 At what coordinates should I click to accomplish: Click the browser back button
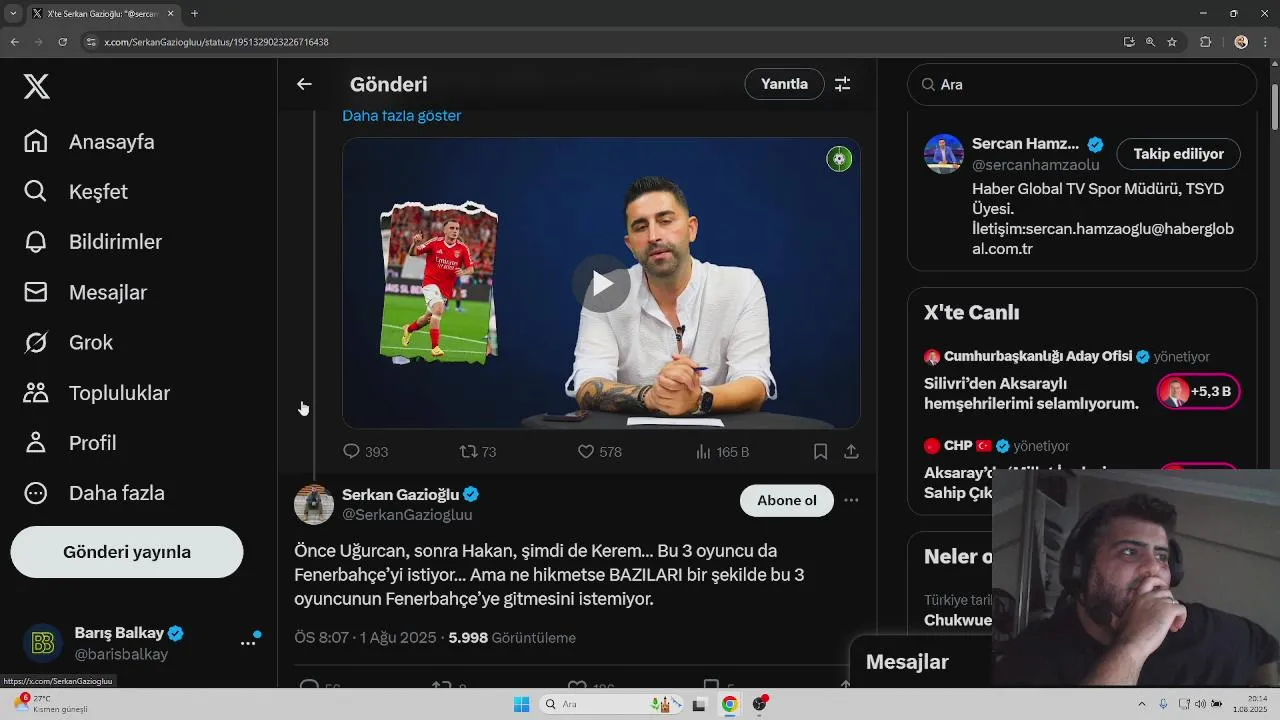(14, 42)
